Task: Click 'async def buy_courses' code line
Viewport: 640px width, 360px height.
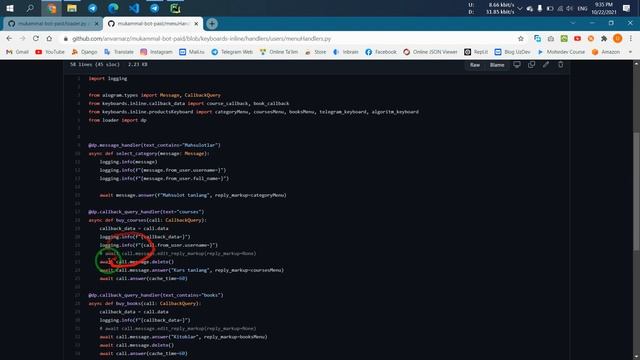Action: pyautogui.click(x=148, y=220)
